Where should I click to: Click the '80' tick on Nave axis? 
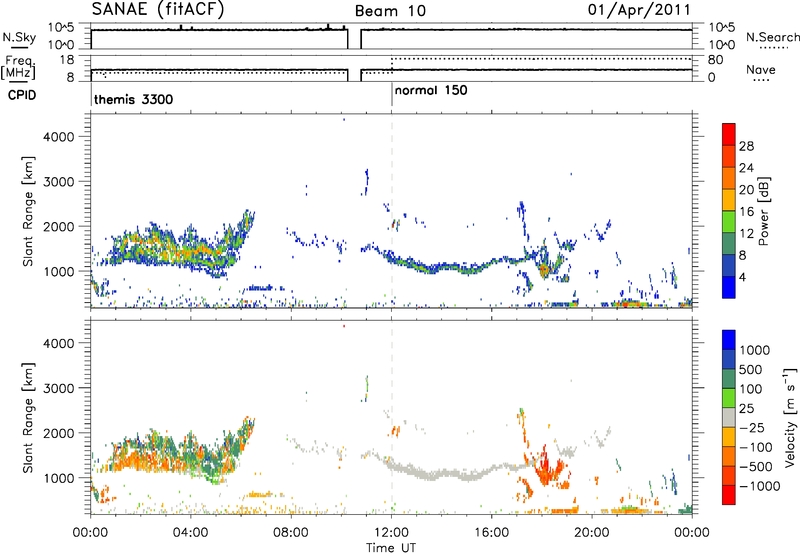coord(715,60)
